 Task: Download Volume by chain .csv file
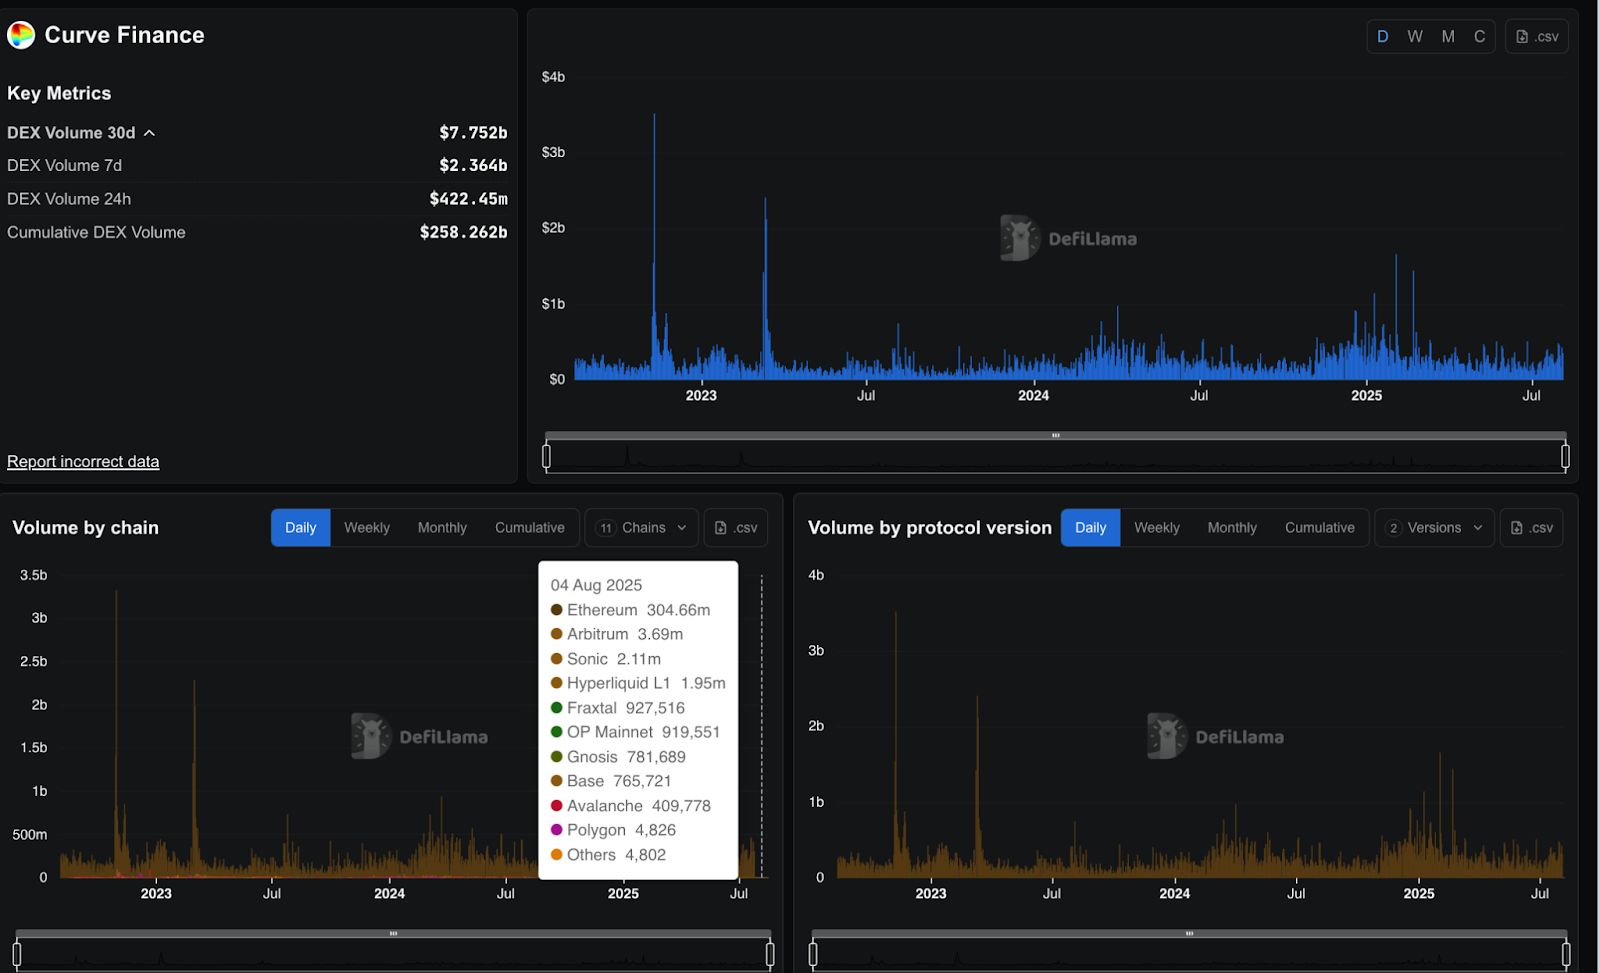[736, 527]
